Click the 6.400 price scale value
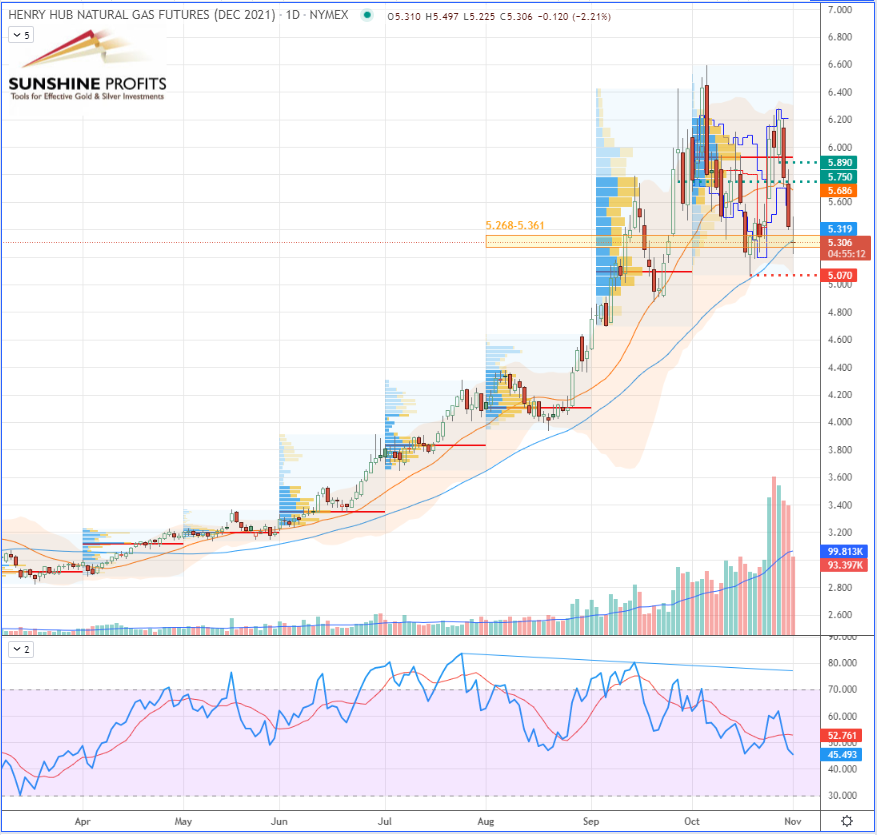 click(840, 92)
